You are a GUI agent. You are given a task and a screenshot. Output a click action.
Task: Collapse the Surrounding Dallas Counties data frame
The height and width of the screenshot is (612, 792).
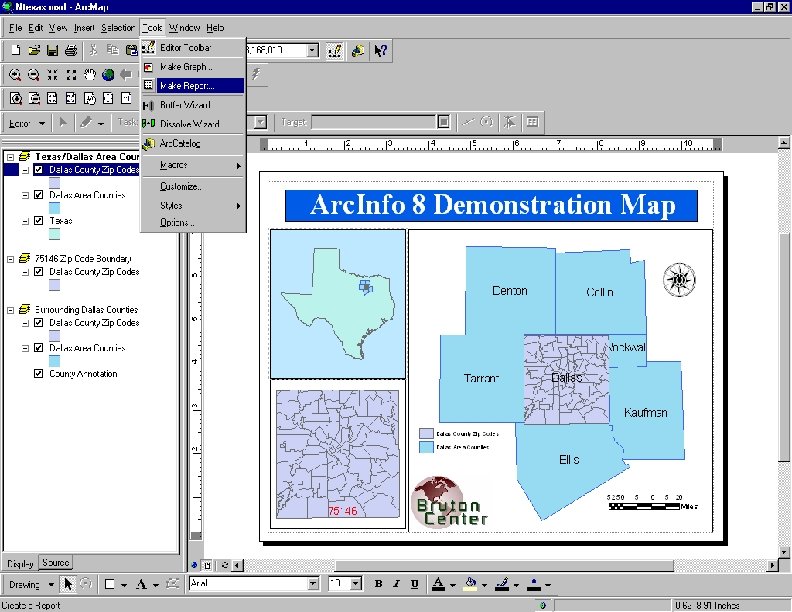tap(10, 310)
